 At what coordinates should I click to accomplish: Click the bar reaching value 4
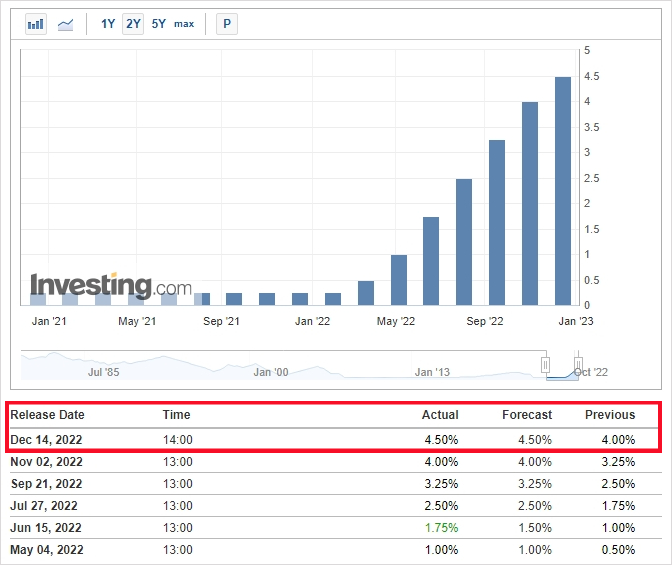(530, 204)
